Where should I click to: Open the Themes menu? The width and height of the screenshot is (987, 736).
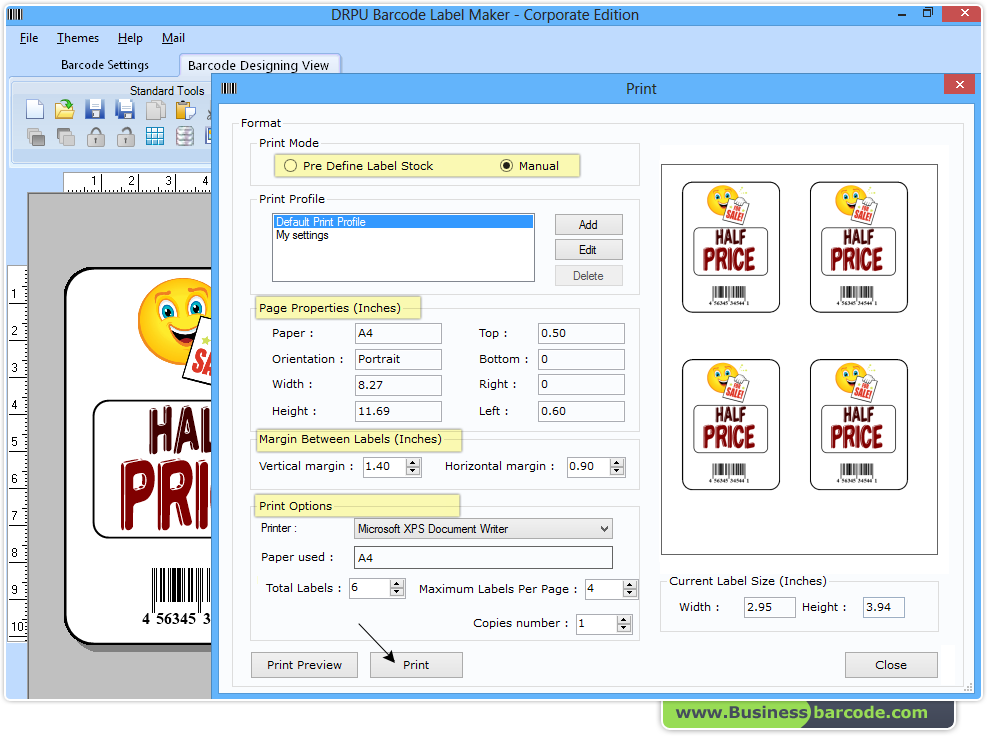[77, 38]
